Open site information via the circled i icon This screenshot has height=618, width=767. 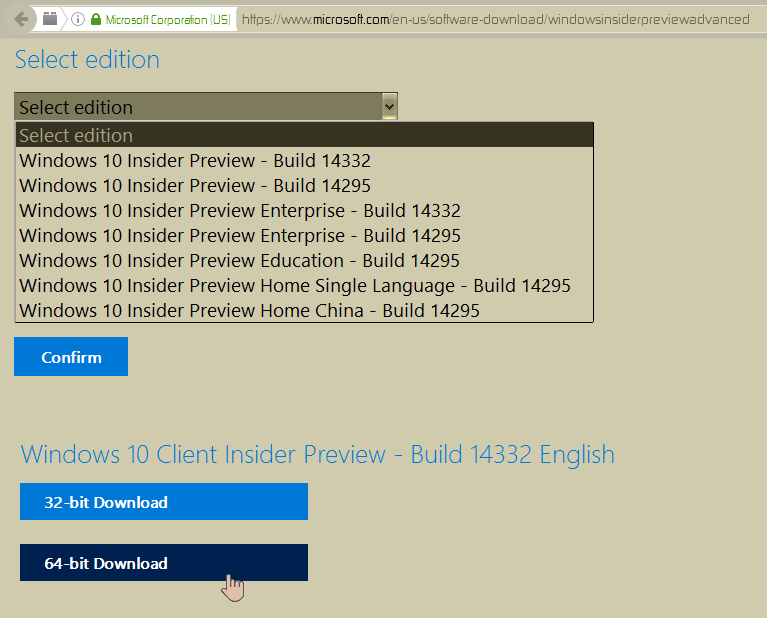(x=78, y=19)
